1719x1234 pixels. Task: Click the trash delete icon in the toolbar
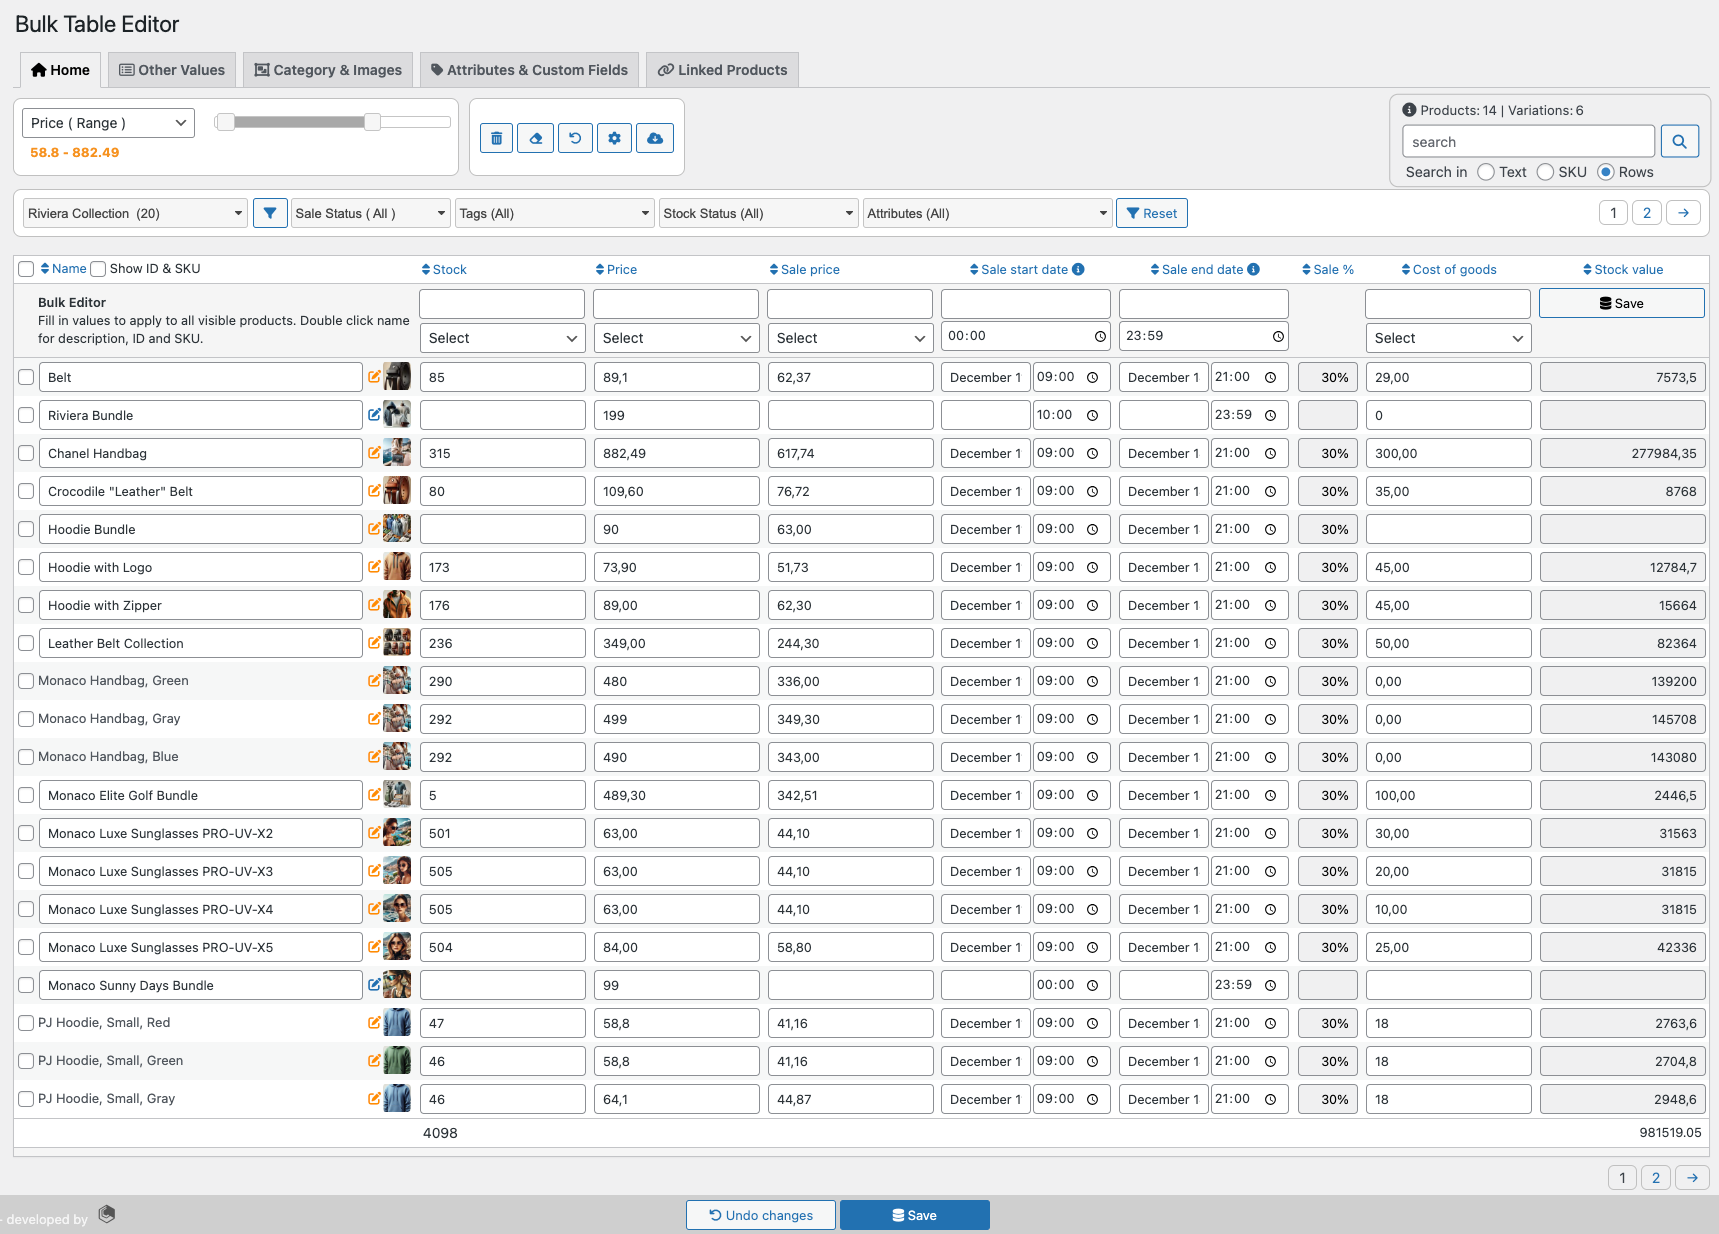(x=496, y=138)
